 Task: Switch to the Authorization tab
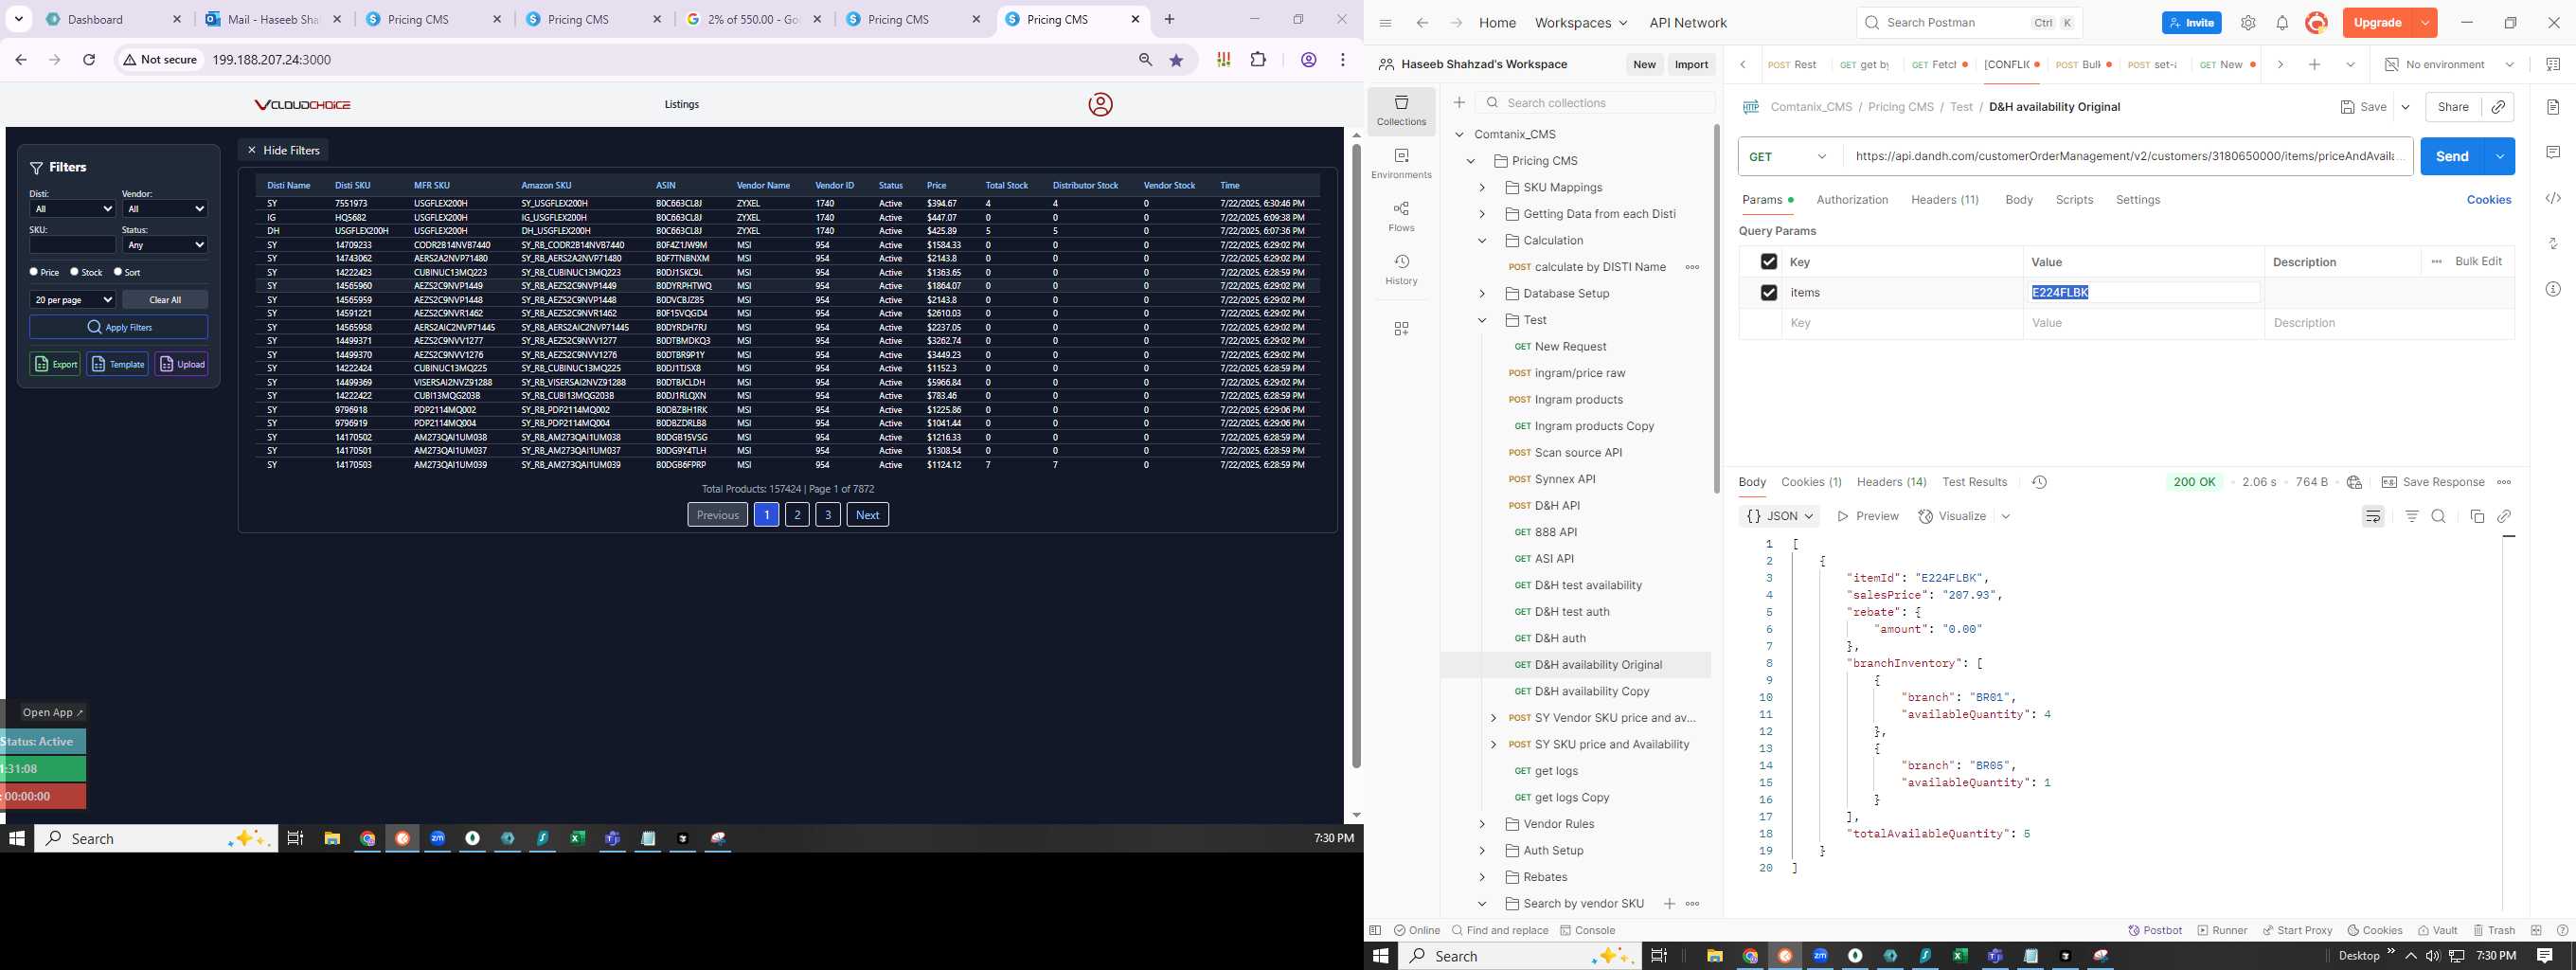click(1852, 200)
